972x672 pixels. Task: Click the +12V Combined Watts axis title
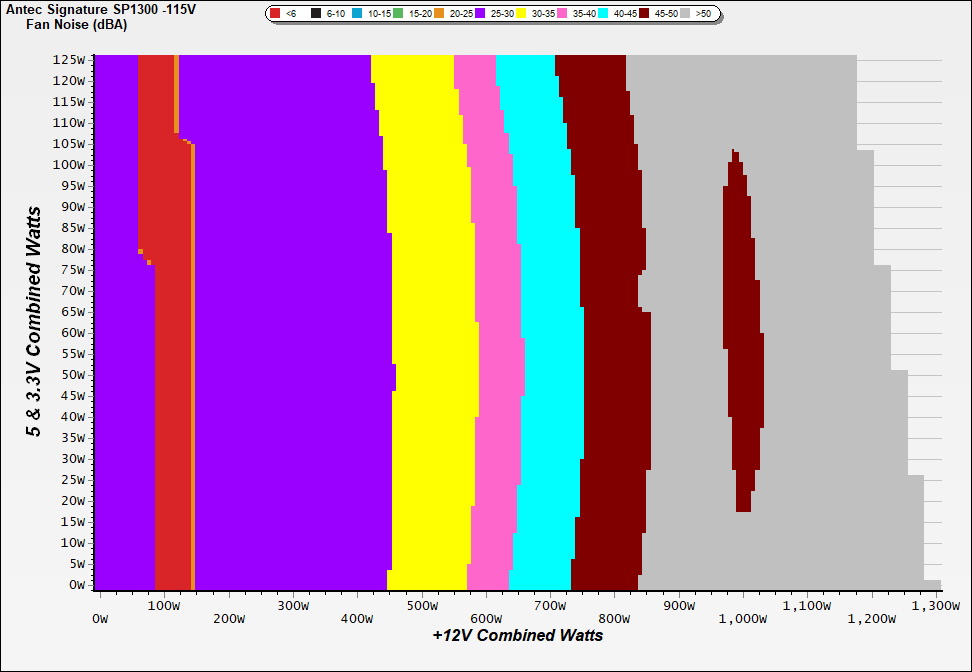pos(517,635)
